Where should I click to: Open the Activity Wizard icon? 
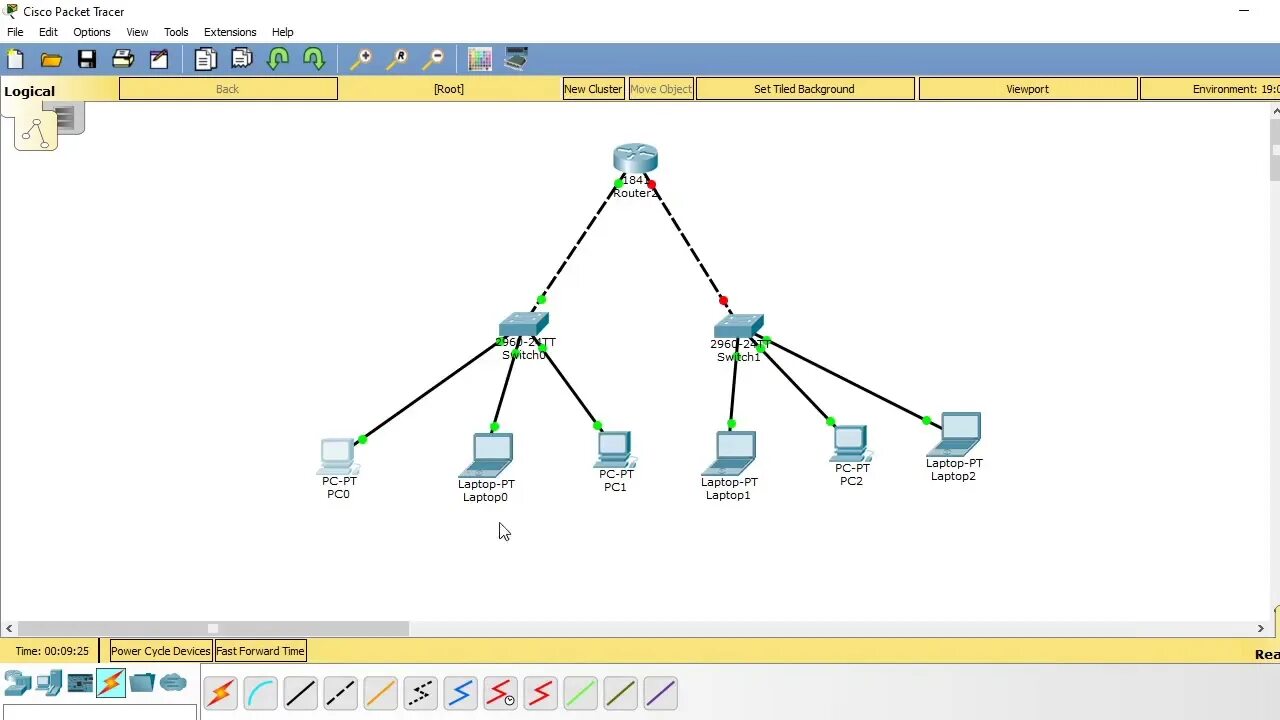pos(159,59)
